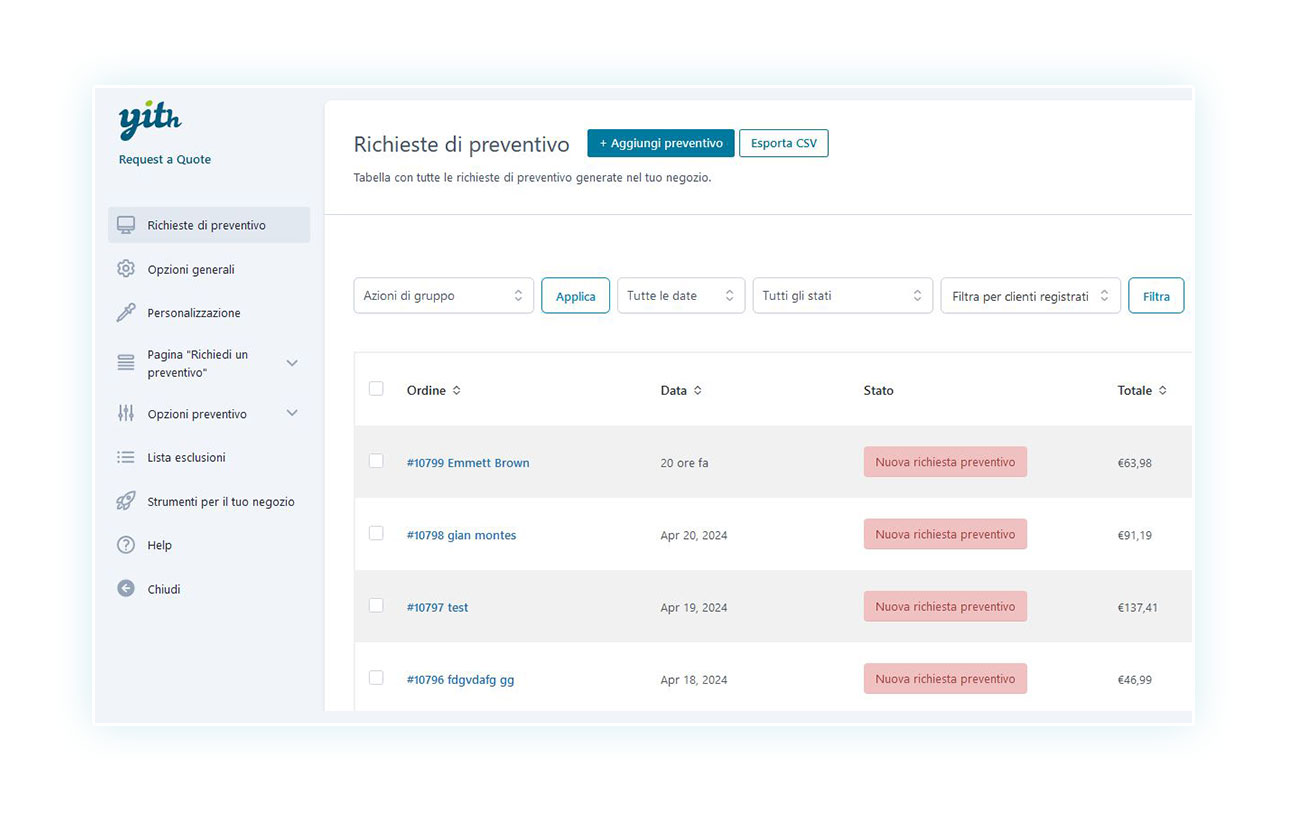Click the date cell Apr 18, 2024
This screenshot has height=813, width=1300.
point(694,679)
